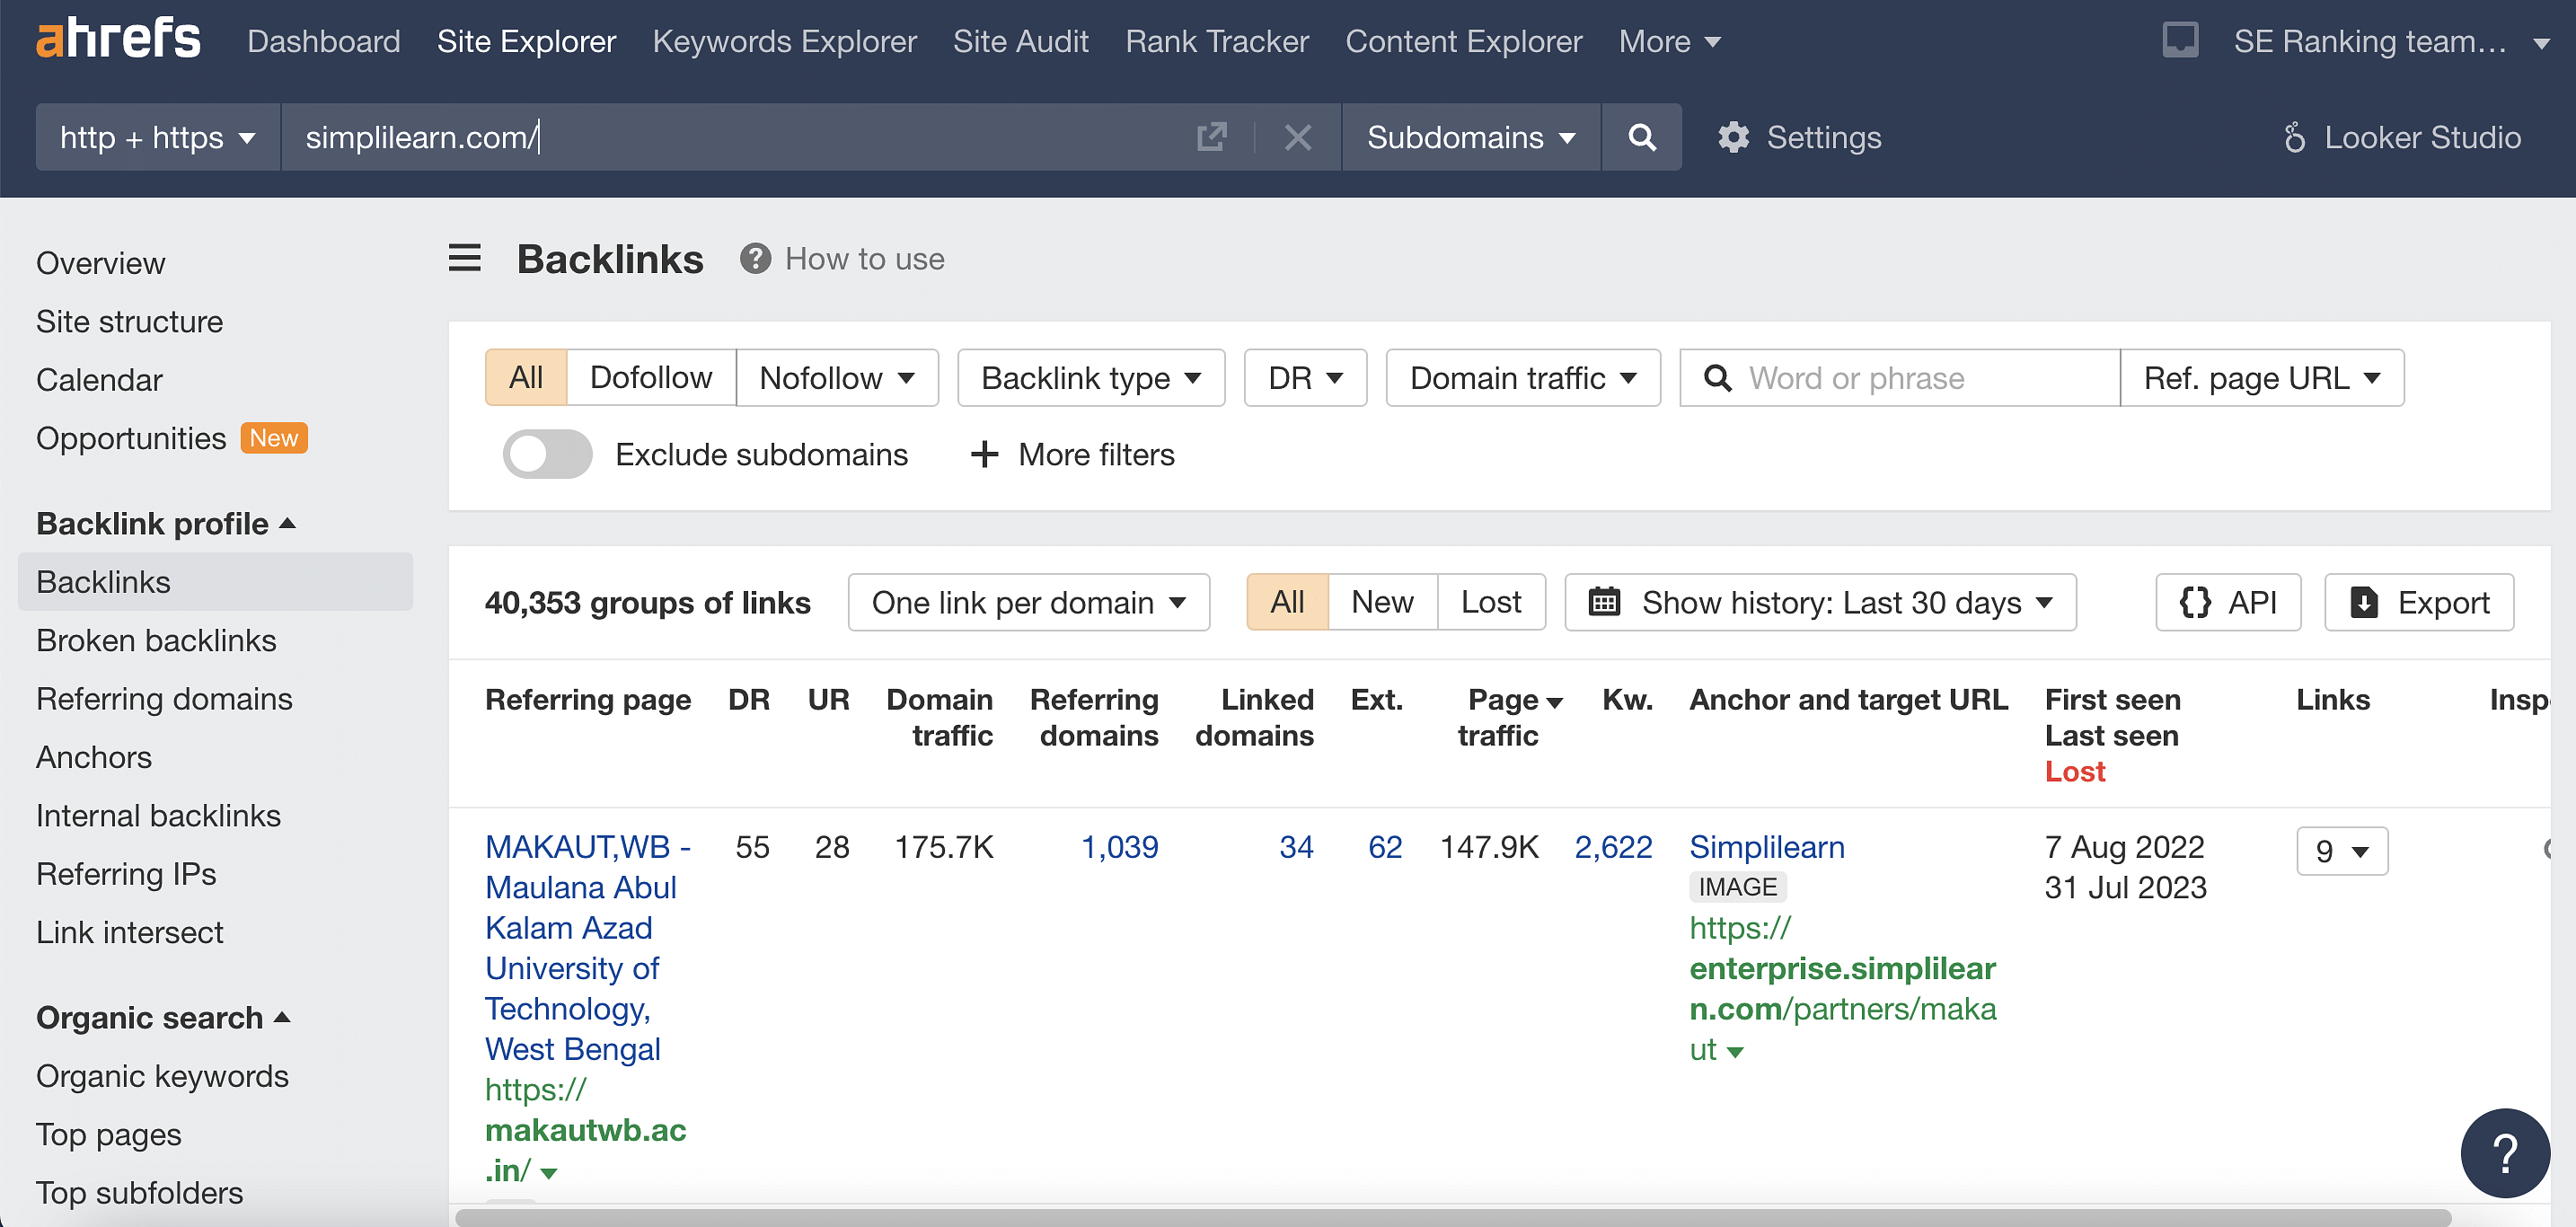The height and width of the screenshot is (1227, 2576).
Task: Open Link intersect report
Action: click(130, 932)
